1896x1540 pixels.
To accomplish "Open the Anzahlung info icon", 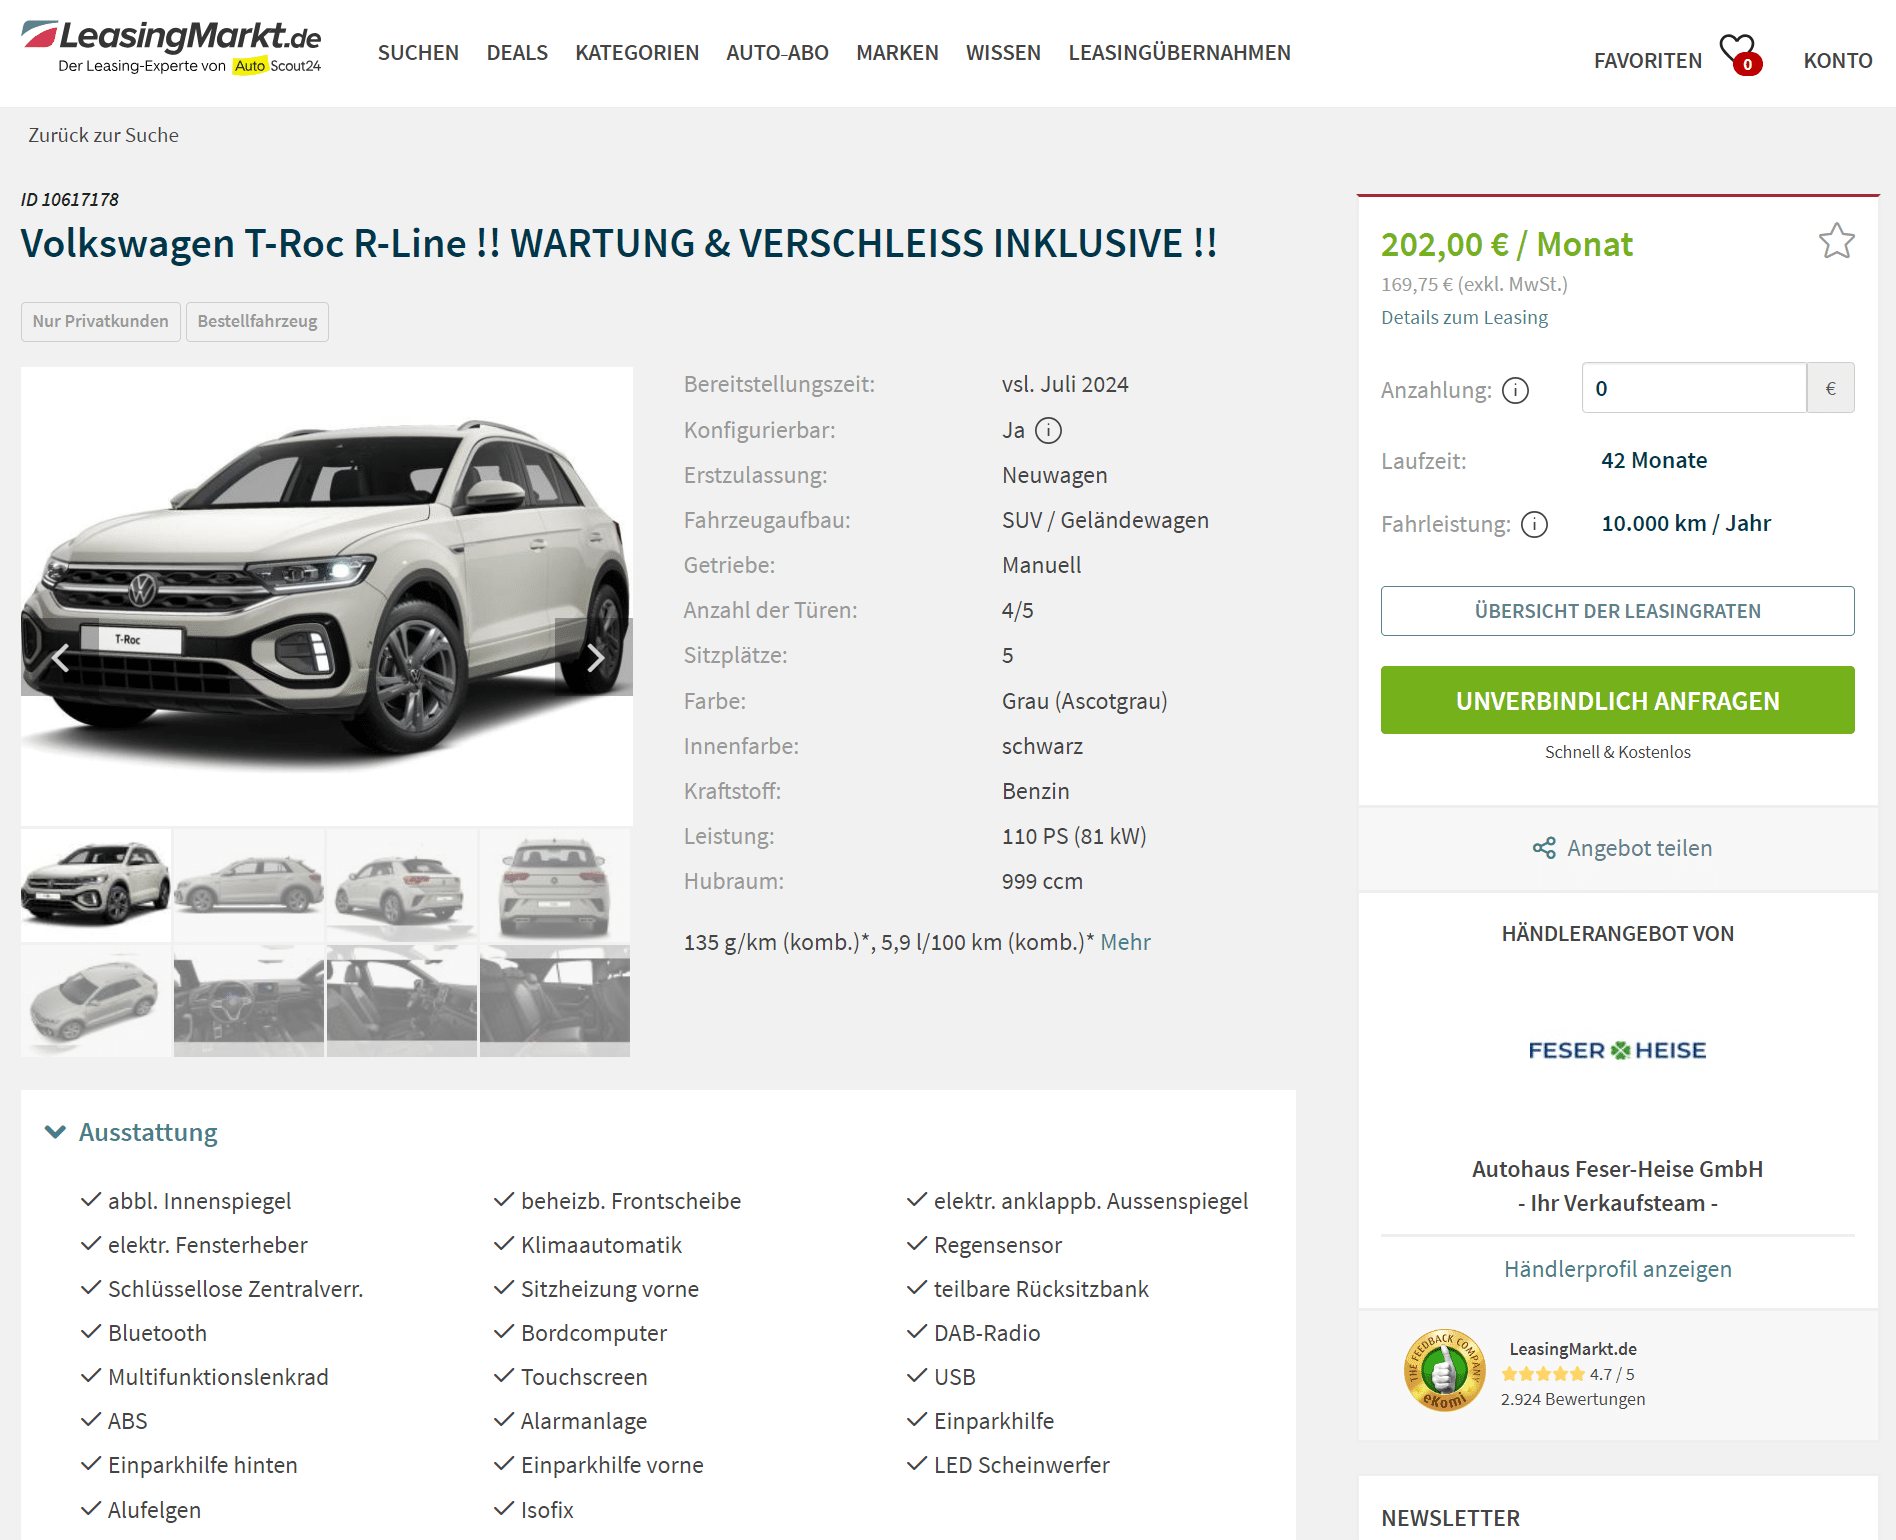I will click(1515, 390).
